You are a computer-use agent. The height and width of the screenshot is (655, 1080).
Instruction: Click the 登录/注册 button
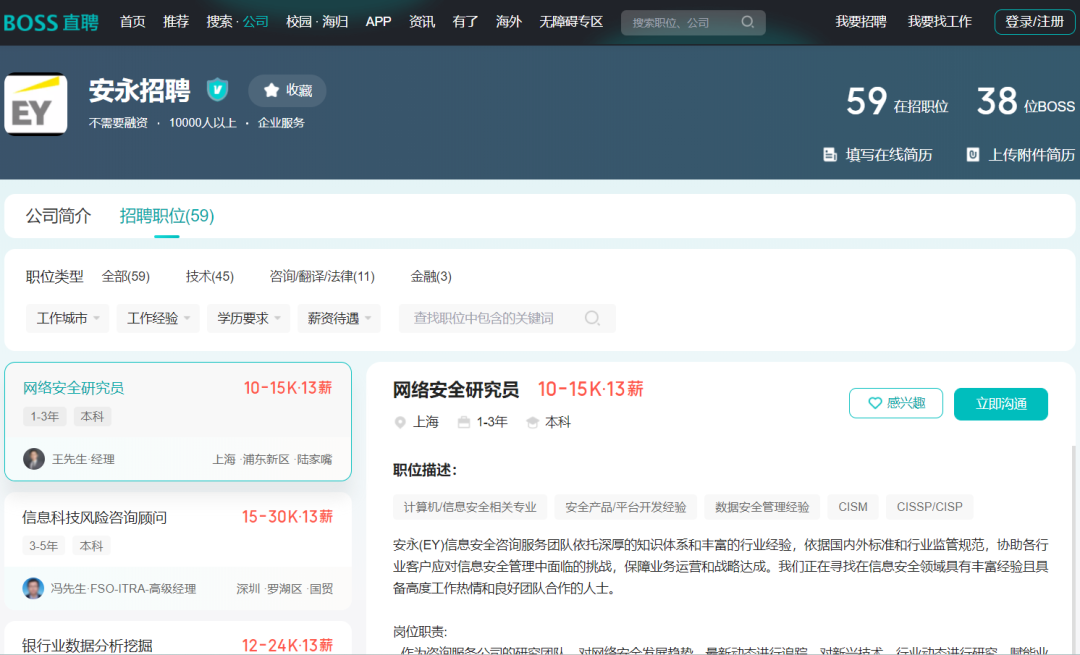pos(1035,22)
